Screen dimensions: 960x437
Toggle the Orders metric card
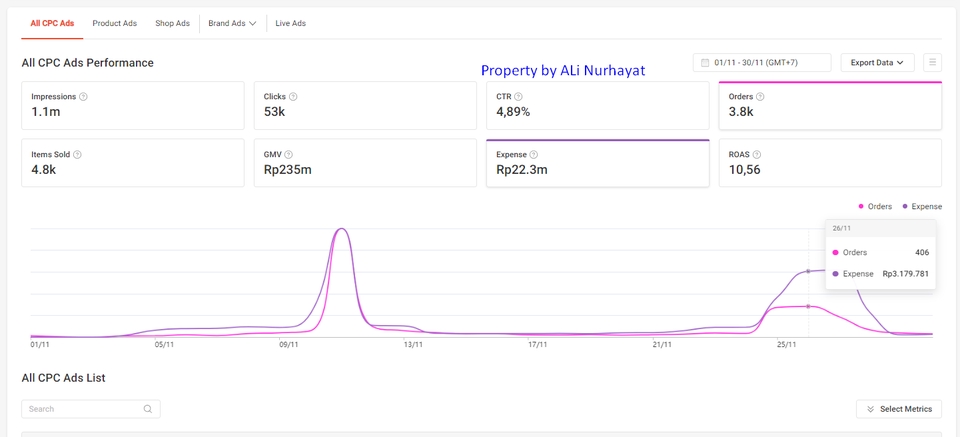(x=829, y=105)
